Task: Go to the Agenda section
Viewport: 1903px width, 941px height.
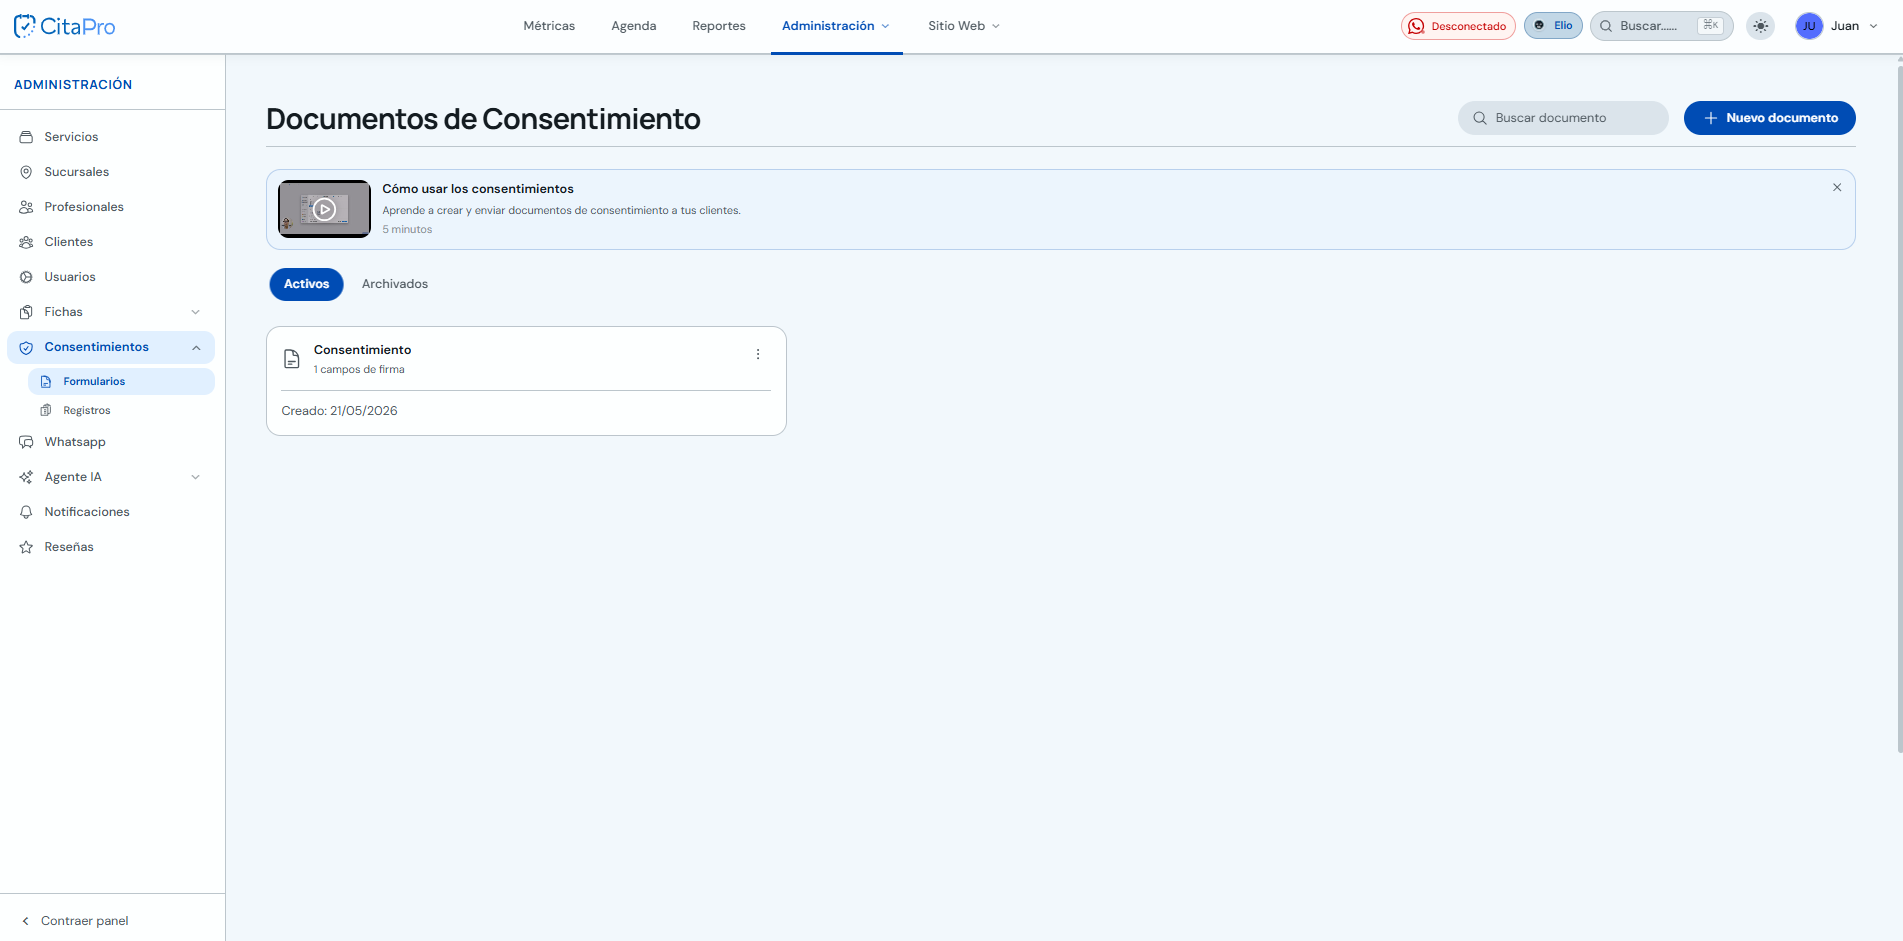Action: click(634, 26)
